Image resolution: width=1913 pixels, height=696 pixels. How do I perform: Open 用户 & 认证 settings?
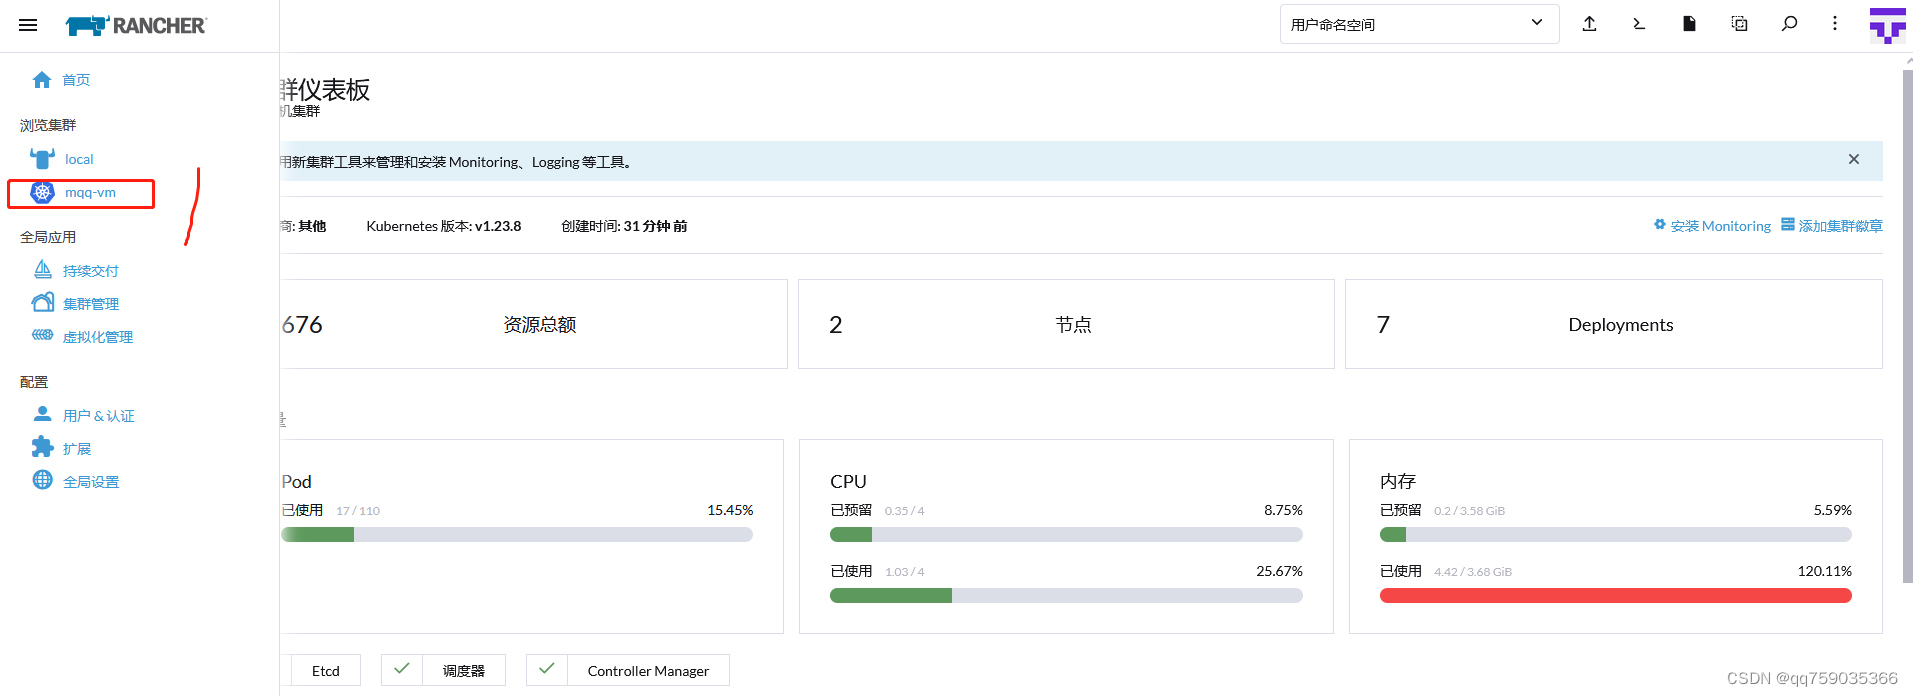pyautogui.click(x=99, y=416)
